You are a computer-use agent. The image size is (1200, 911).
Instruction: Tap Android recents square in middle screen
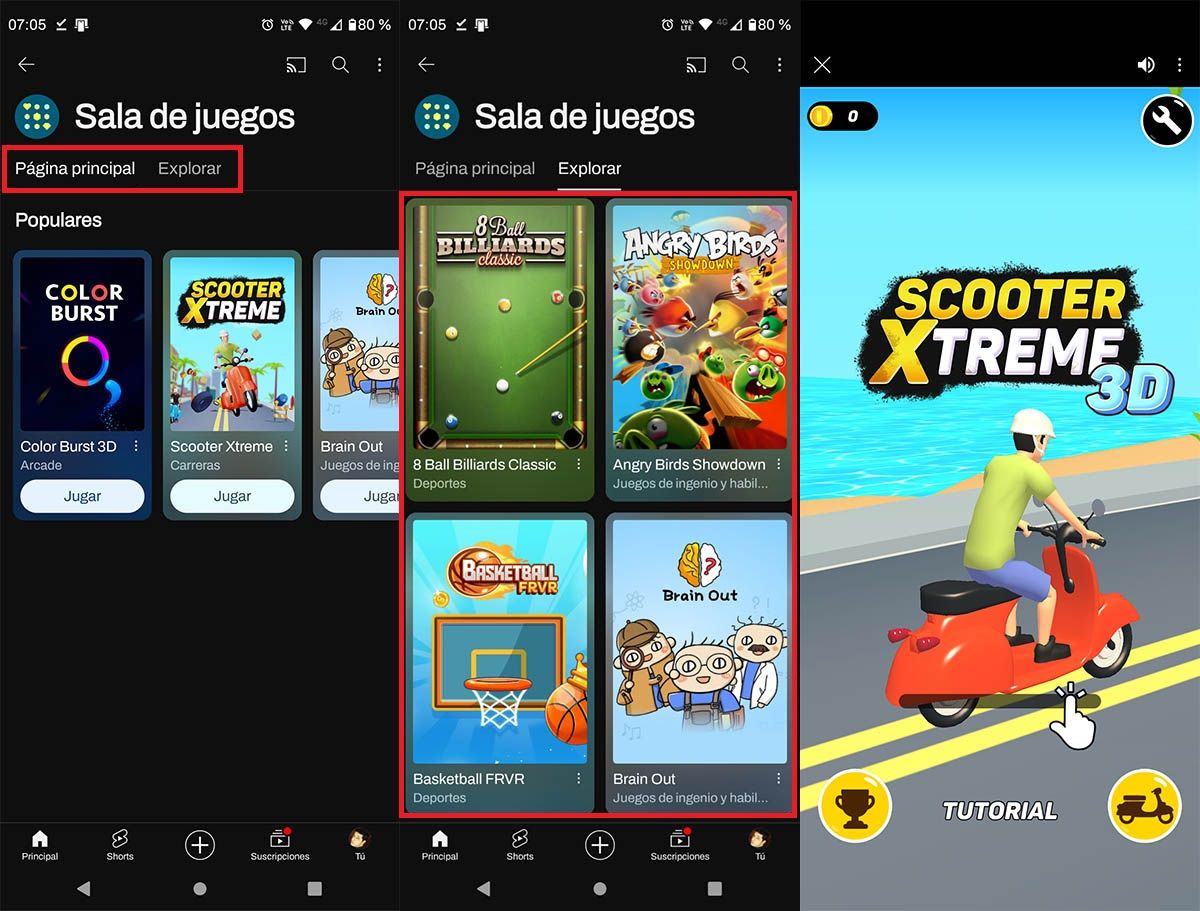pyautogui.click(x=715, y=888)
